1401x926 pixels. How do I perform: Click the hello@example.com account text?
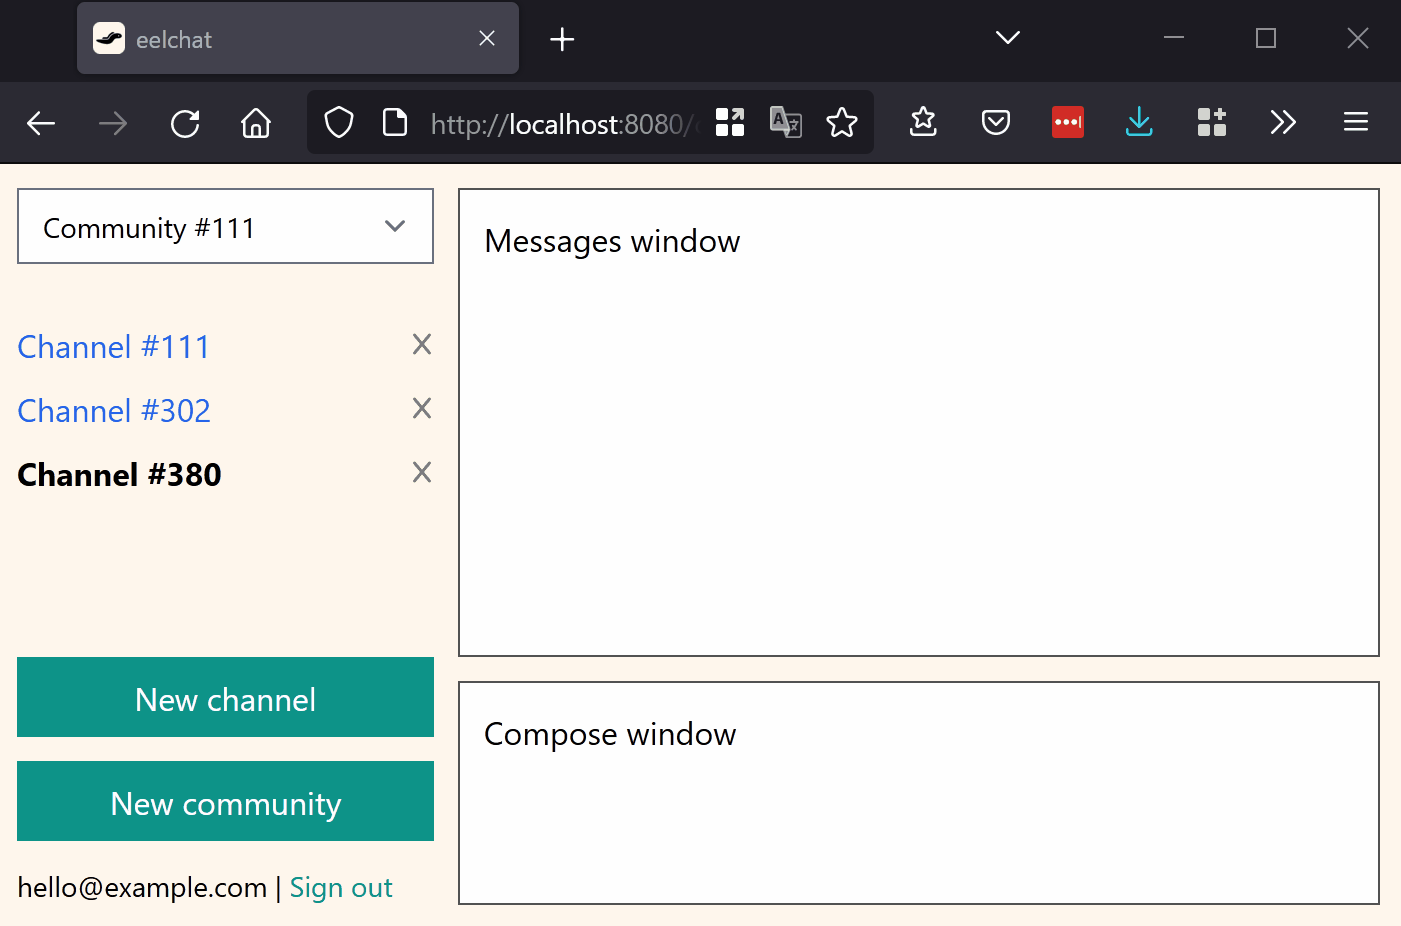point(142,888)
